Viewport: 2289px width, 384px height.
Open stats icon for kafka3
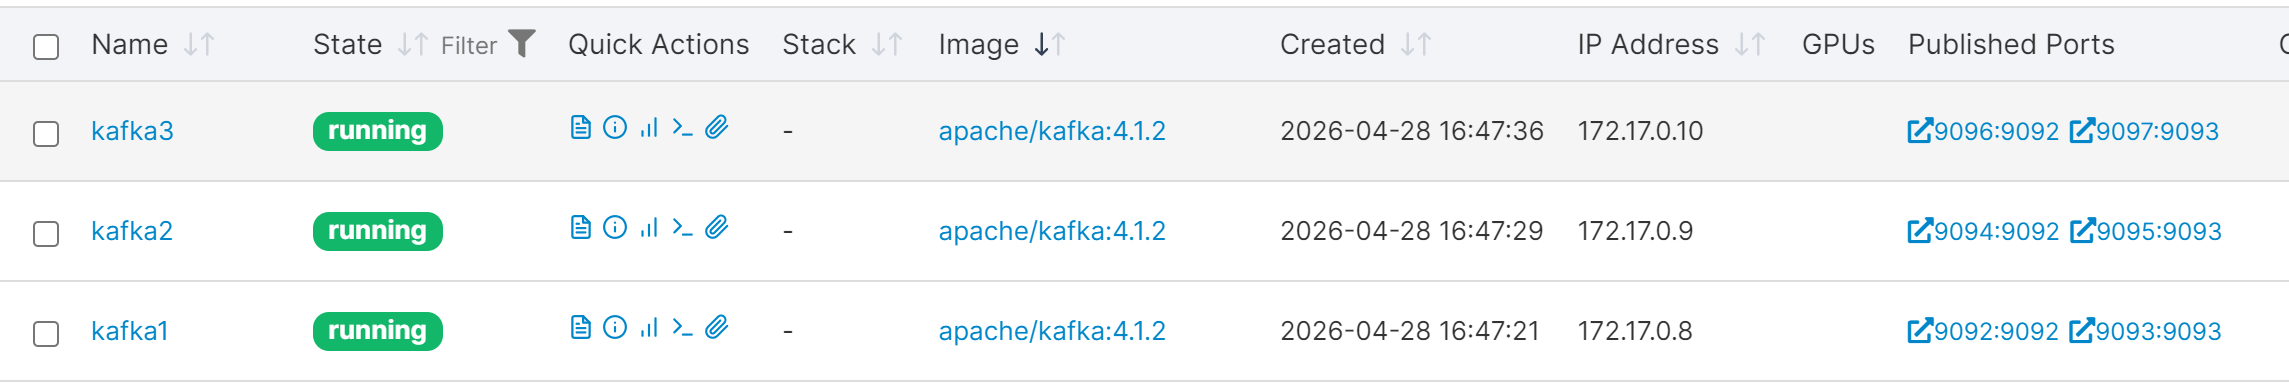(x=649, y=128)
